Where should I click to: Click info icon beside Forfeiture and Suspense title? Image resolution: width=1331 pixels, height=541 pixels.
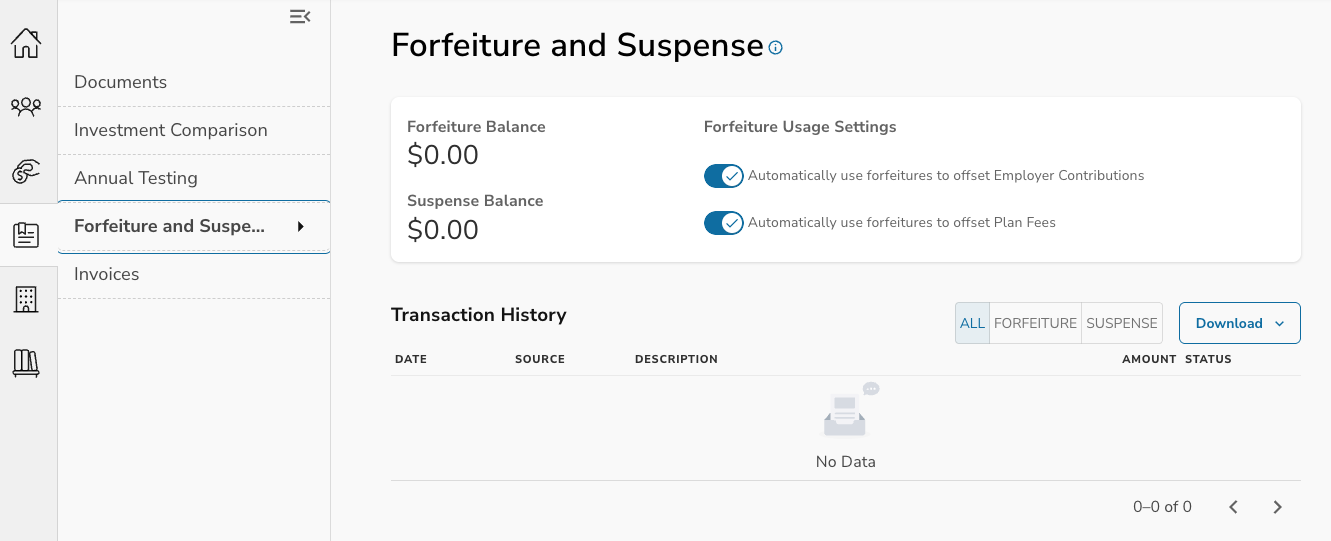pyautogui.click(x=776, y=48)
